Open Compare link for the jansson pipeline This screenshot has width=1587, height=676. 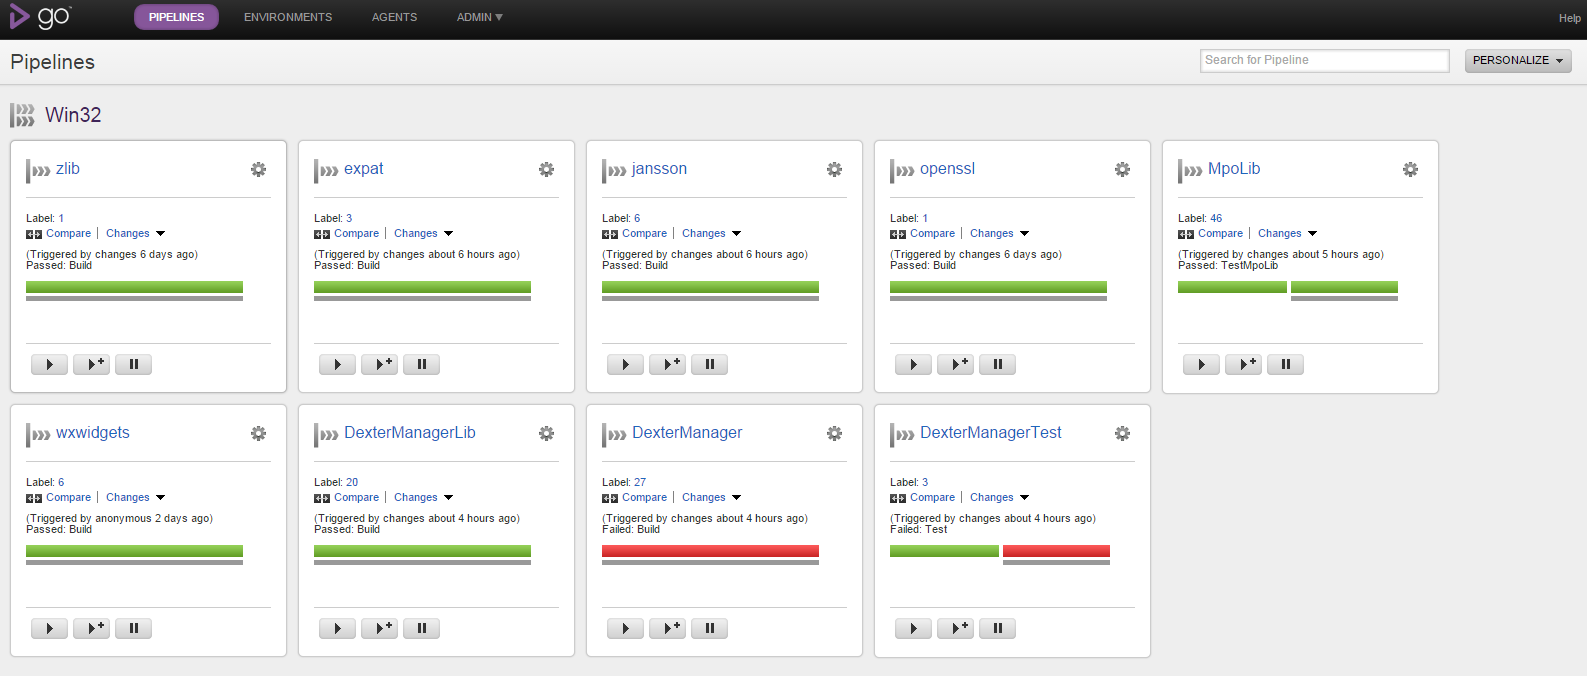[x=644, y=234]
